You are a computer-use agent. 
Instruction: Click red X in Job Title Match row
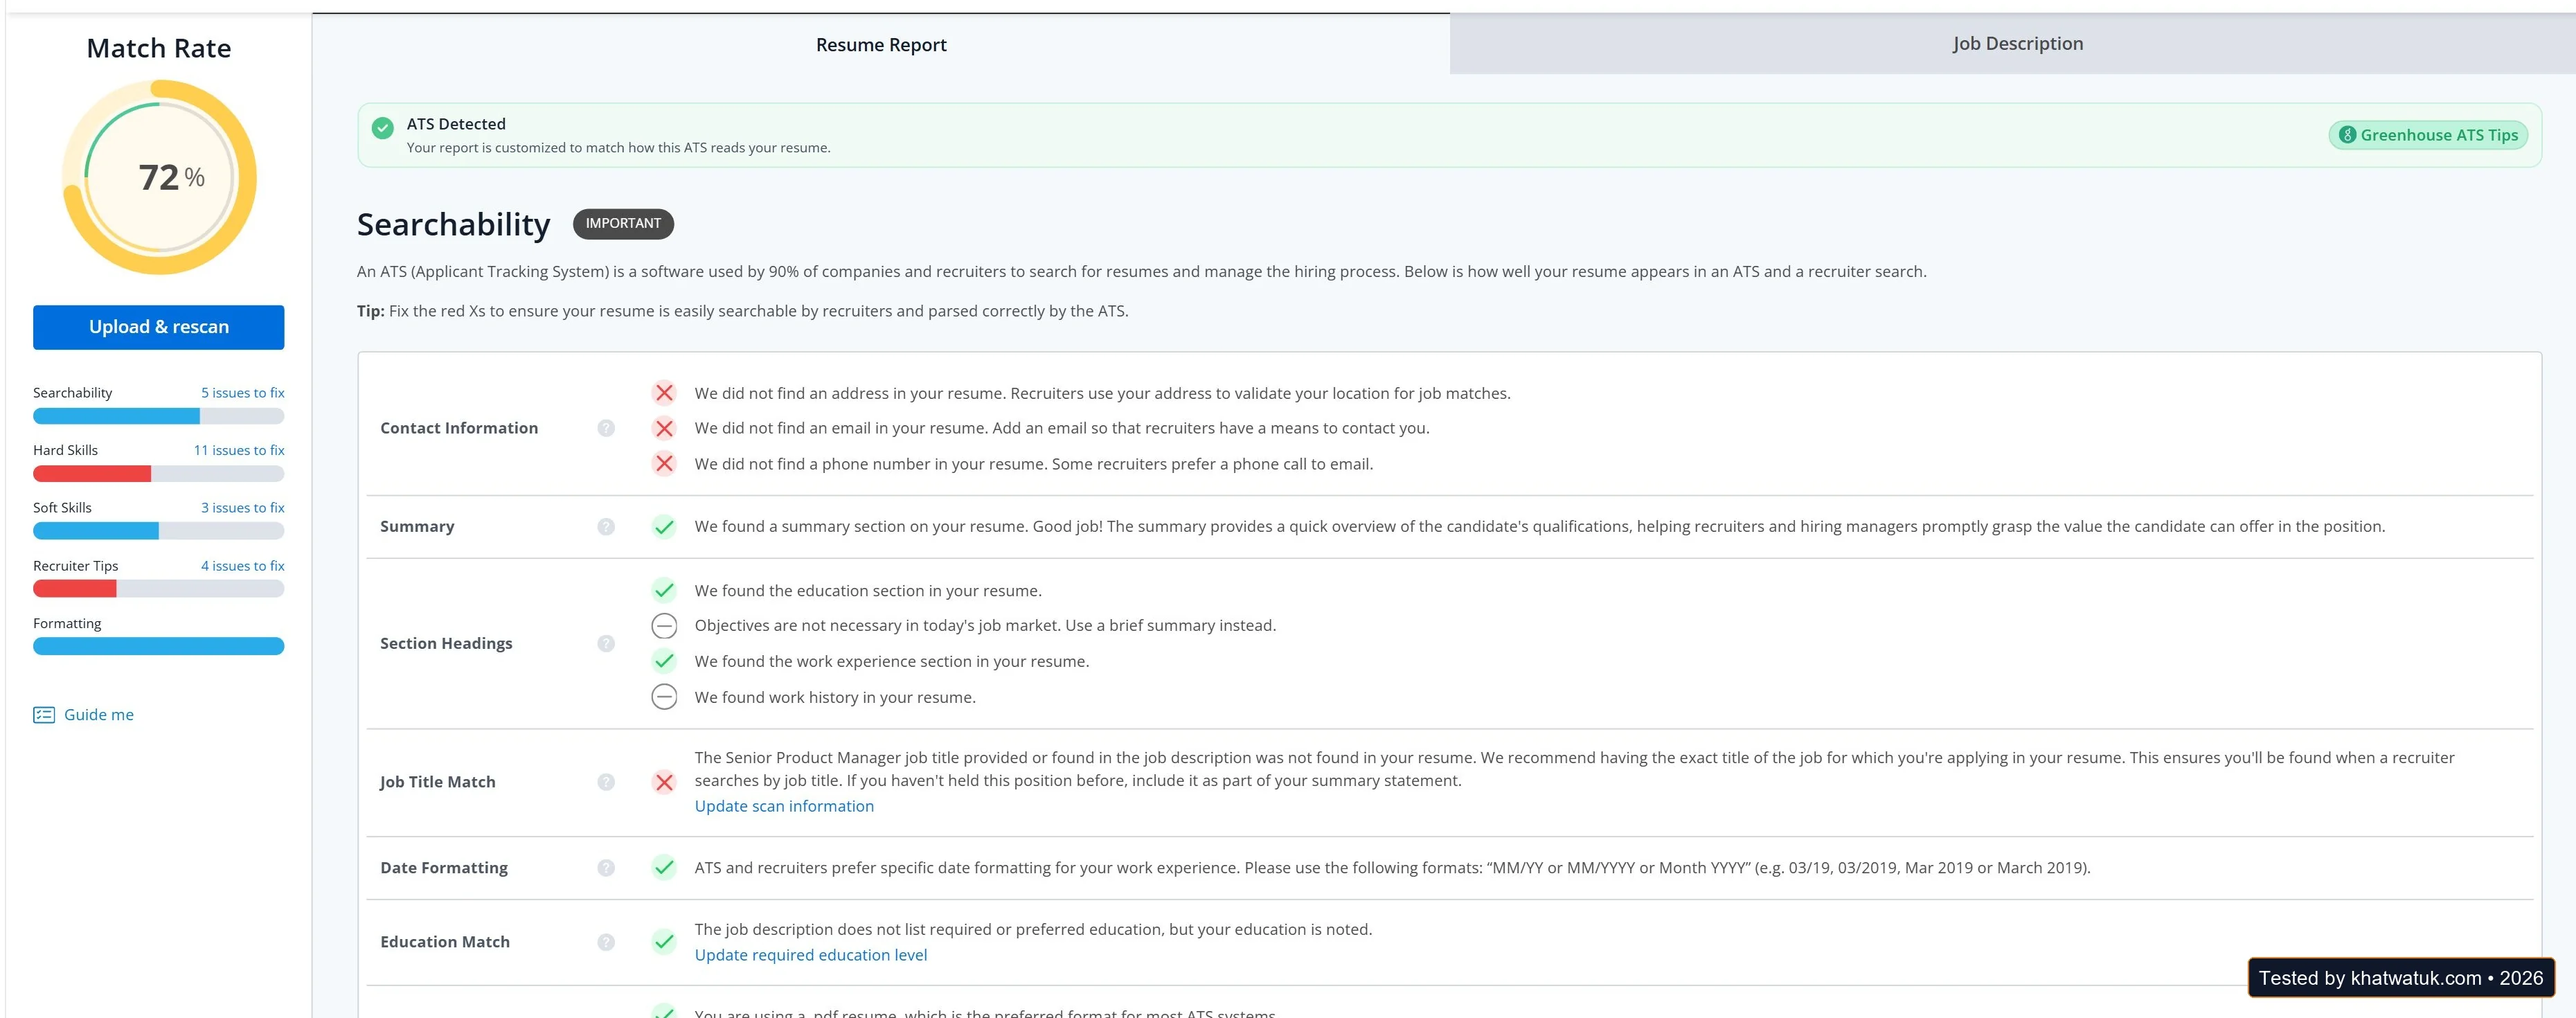[x=664, y=782]
